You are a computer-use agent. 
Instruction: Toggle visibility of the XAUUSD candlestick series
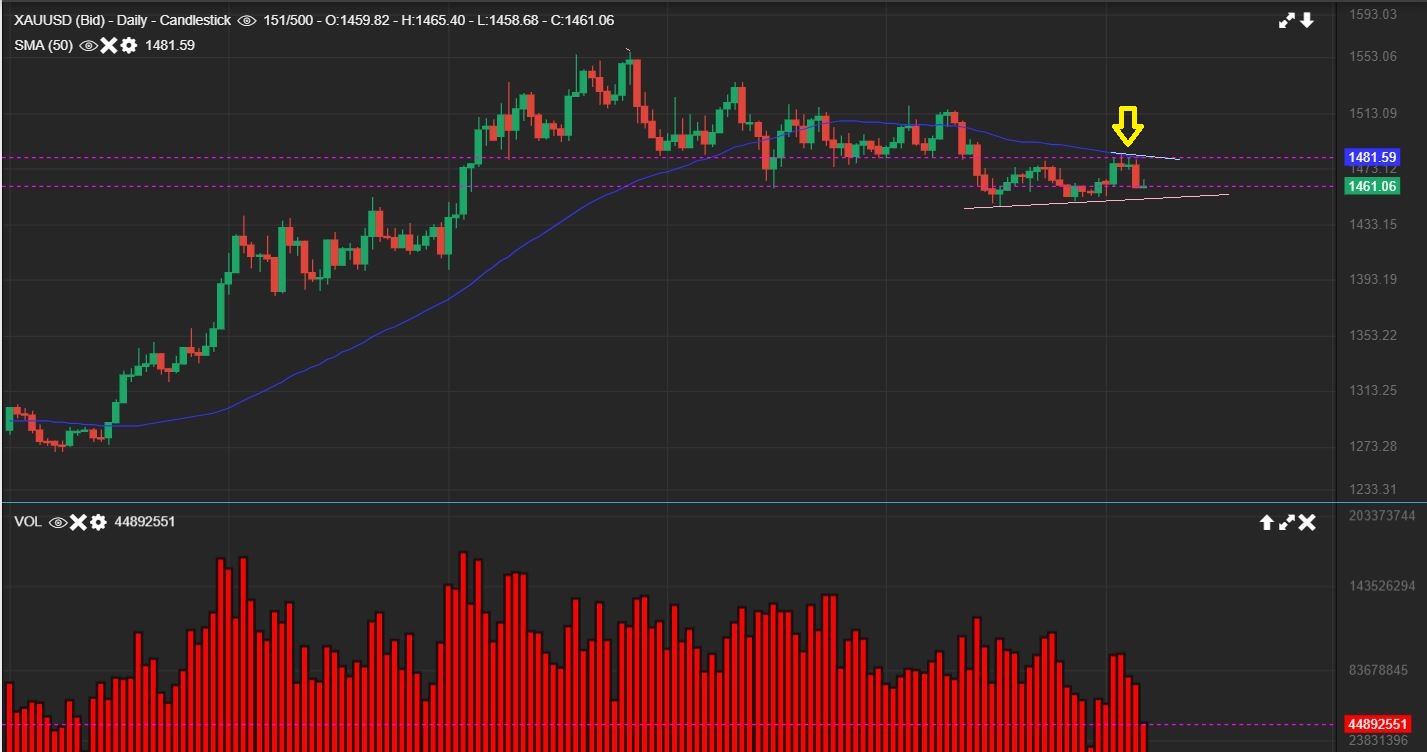pyautogui.click(x=247, y=20)
